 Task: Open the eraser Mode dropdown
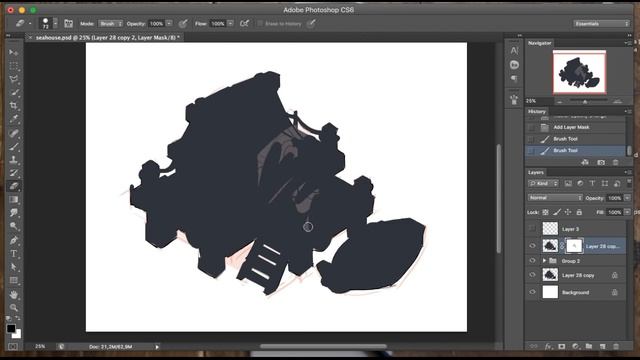[x=110, y=24]
